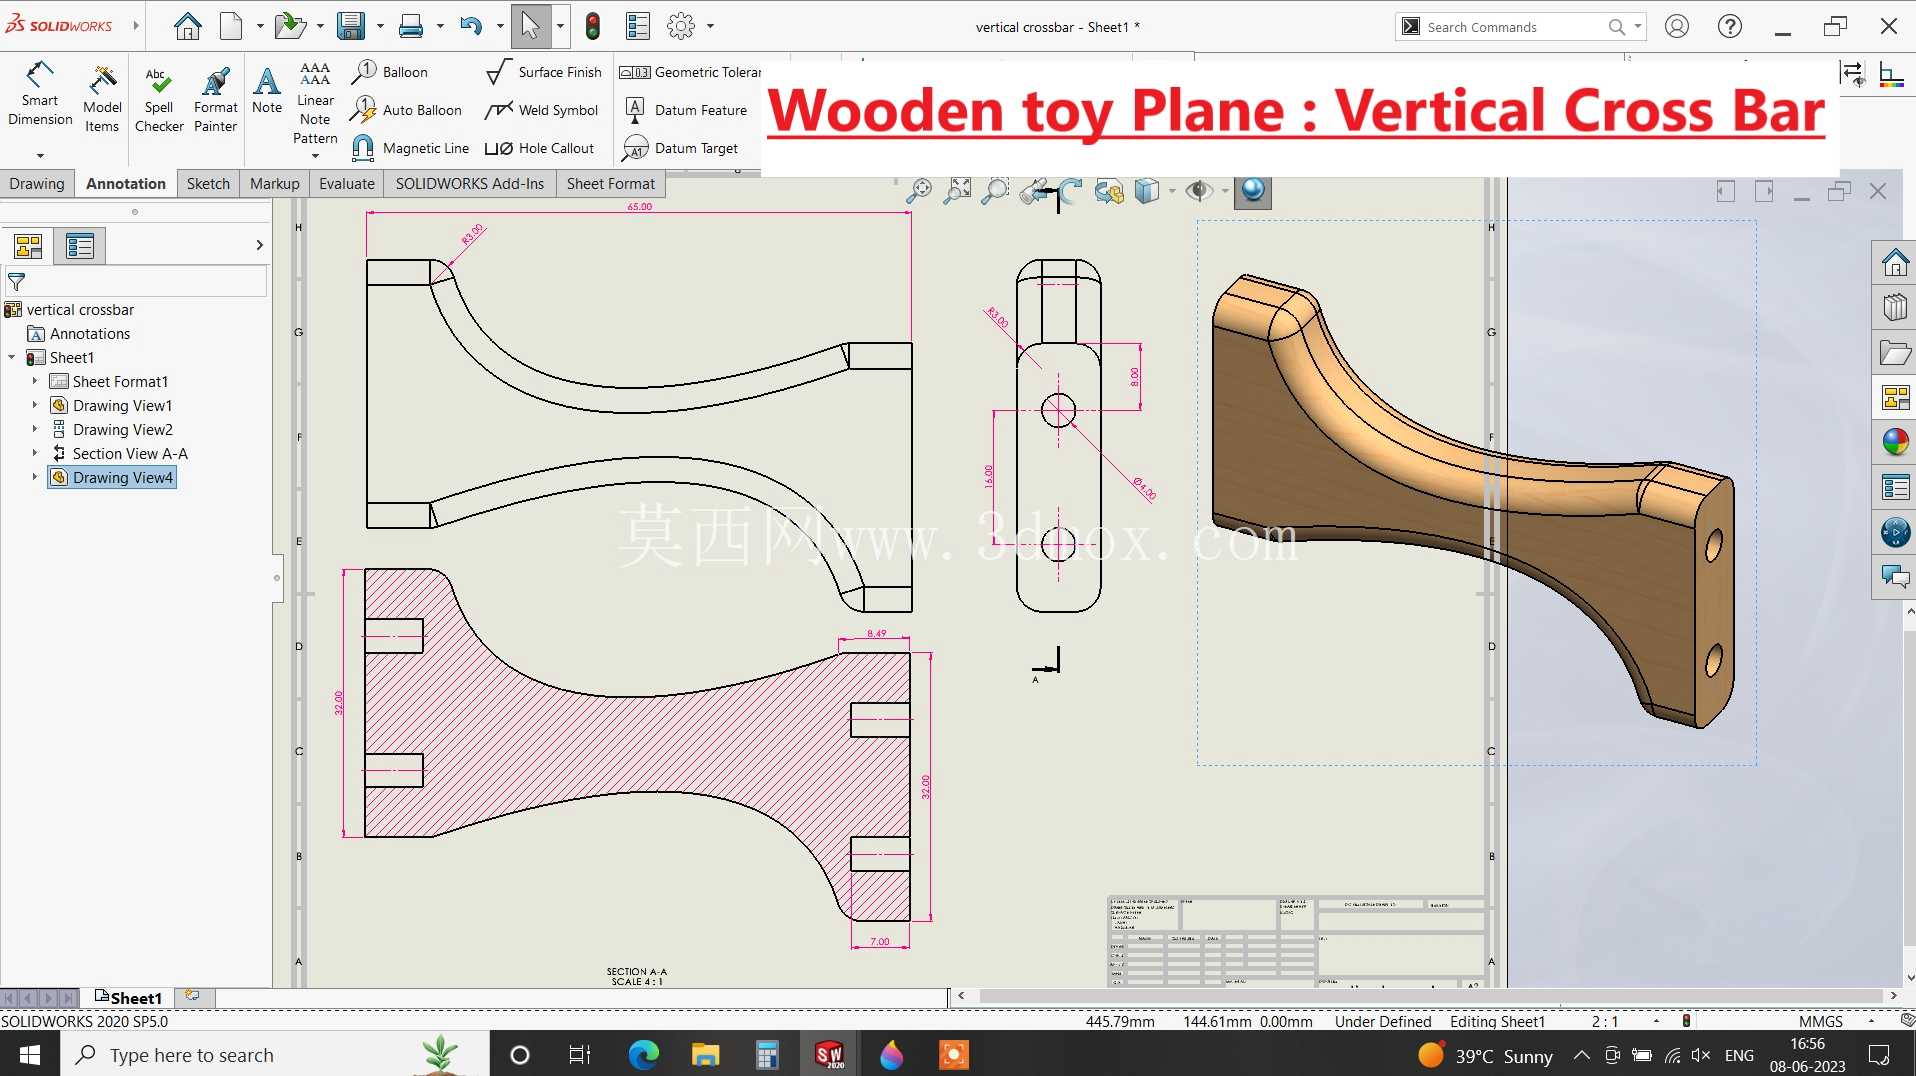Insert a Hole Callout
Image resolution: width=1916 pixels, height=1076 pixels.
point(539,148)
